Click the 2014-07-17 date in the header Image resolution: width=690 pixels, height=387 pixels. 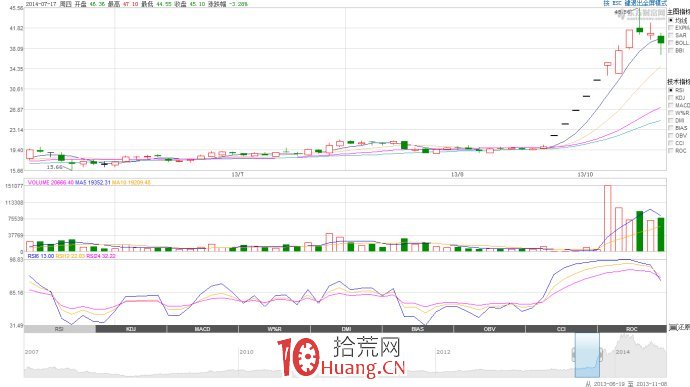click(41, 4)
